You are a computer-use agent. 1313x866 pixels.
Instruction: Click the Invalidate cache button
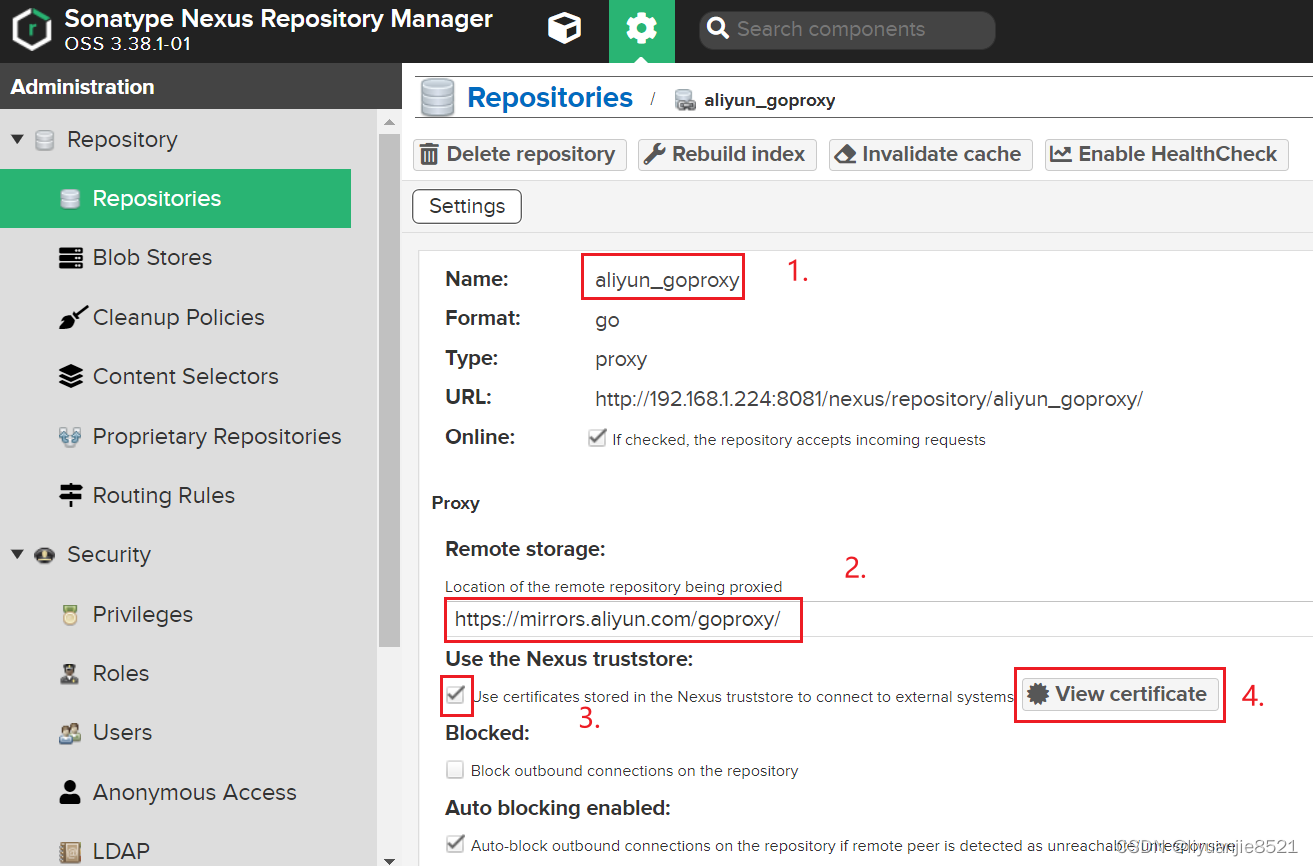930,154
